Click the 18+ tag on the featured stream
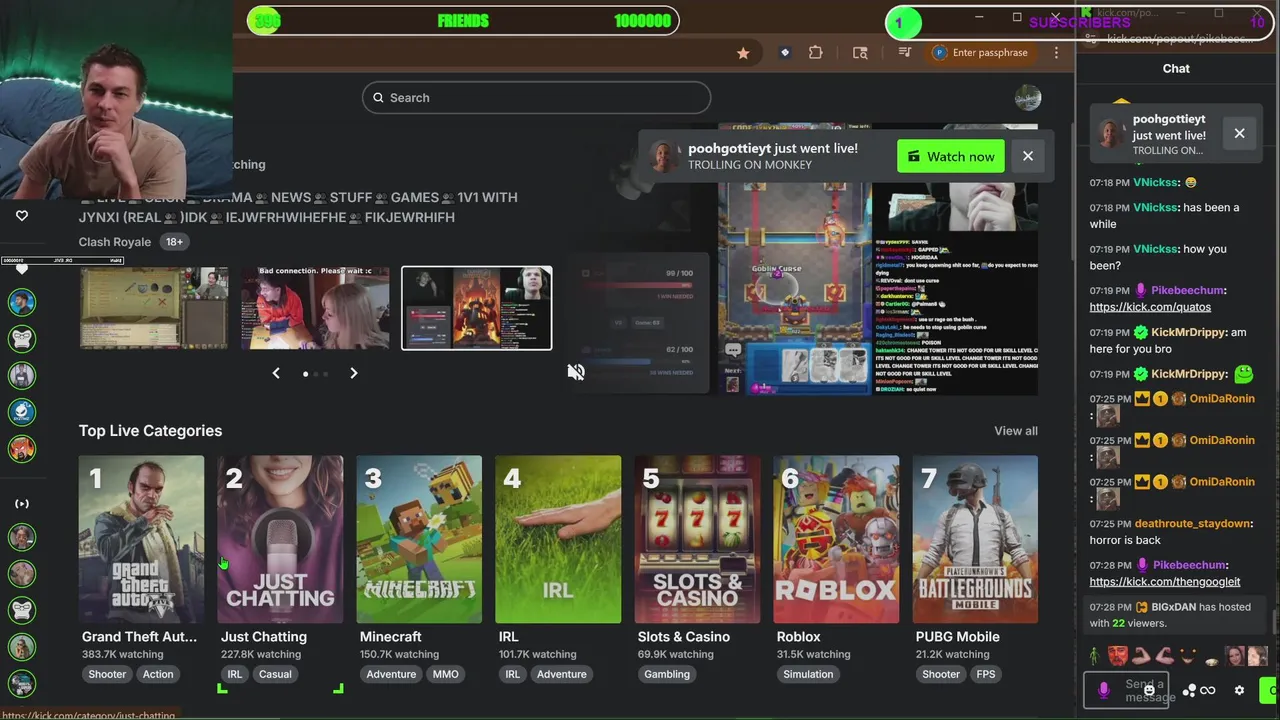The image size is (1280, 720). click(x=174, y=242)
